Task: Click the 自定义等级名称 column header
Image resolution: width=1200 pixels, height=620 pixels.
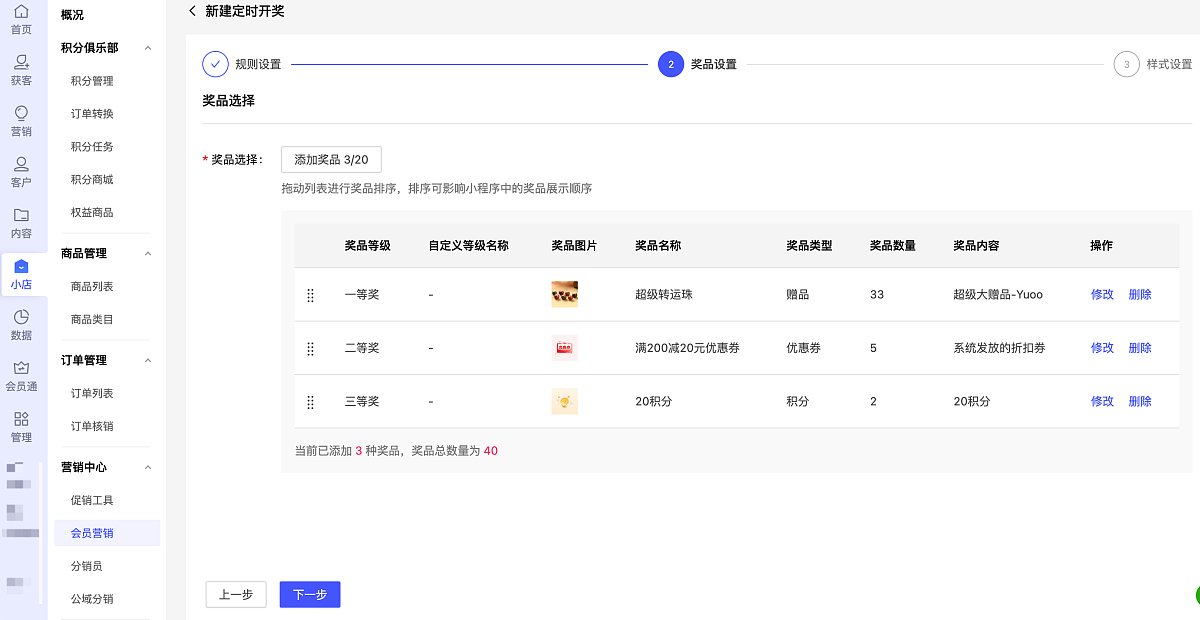Action: click(x=468, y=246)
